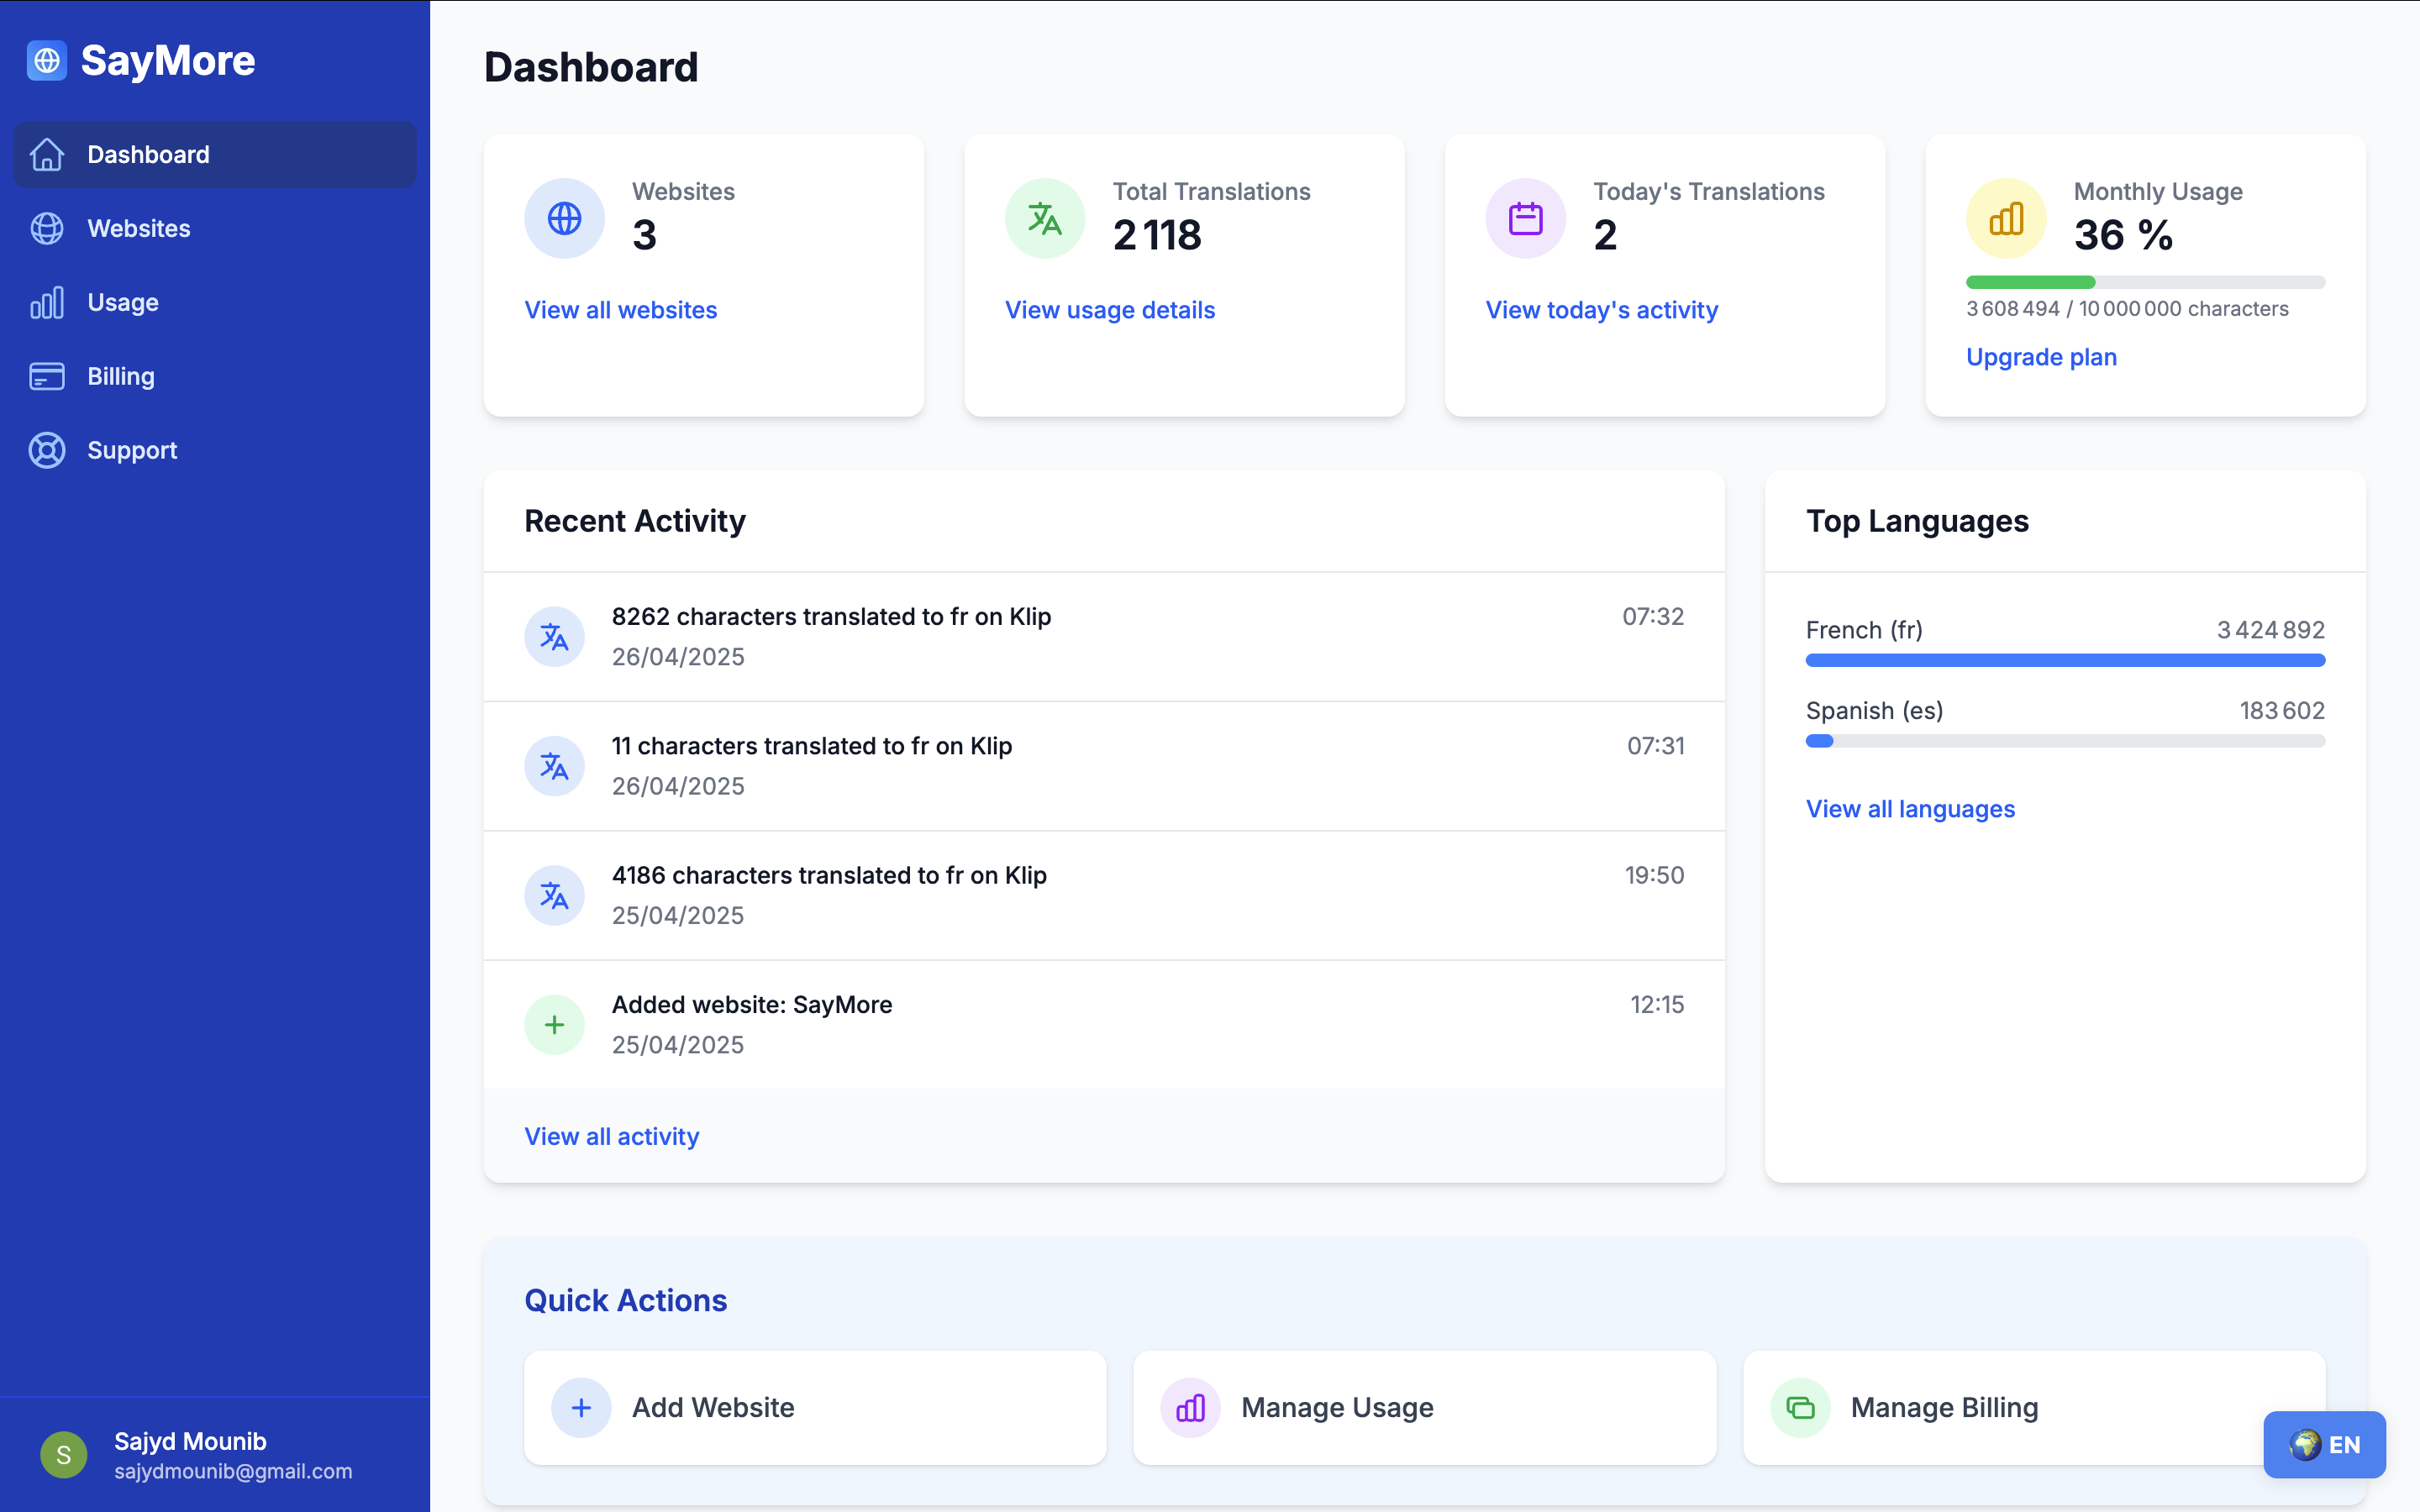Open the EN language switcher
The height and width of the screenshot is (1512, 2420).
[2324, 1444]
